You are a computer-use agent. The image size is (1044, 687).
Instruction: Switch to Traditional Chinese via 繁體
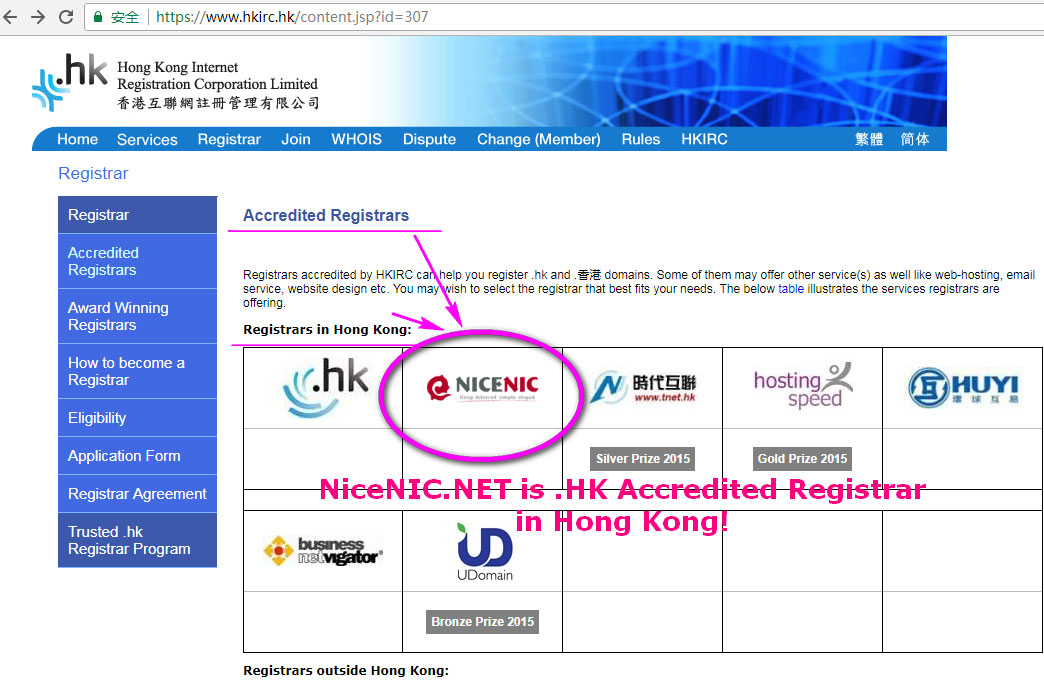tap(869, 139)
